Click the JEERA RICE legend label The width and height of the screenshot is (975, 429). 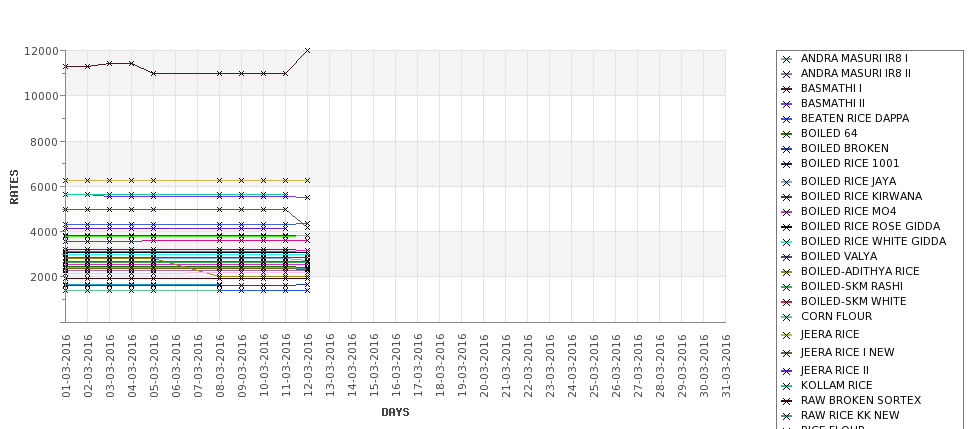click(x=830, y=334)
